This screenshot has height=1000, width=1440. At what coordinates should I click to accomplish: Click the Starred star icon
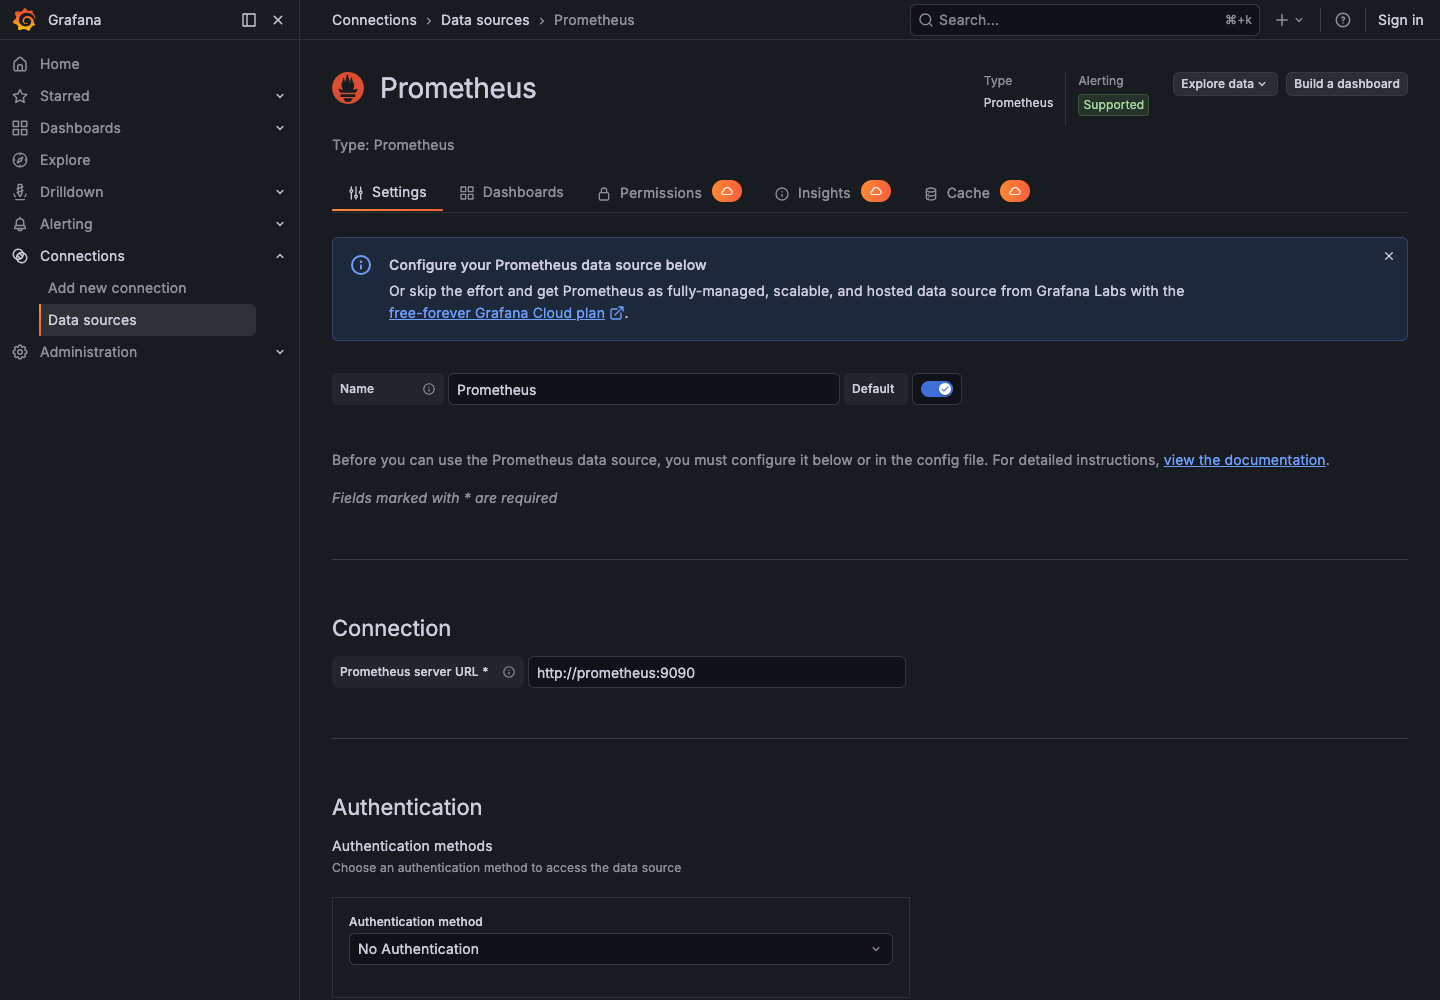pos(20,96)
